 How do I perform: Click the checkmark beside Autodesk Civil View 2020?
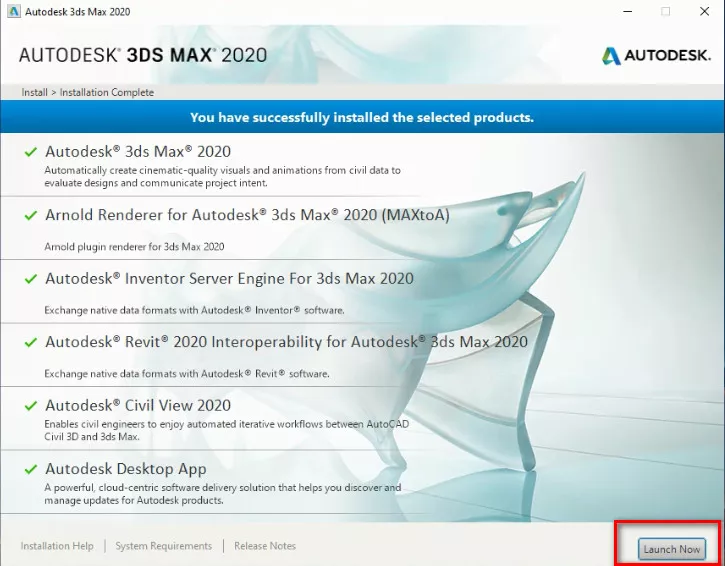point(31,406)
